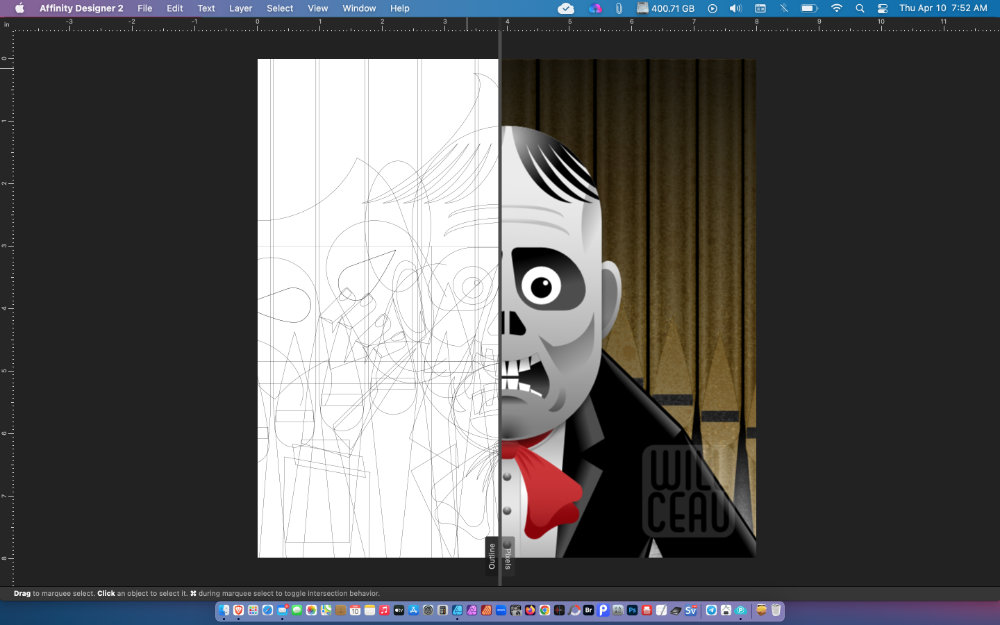Launch Affinity Photo from the Dock
This screenshot has width=1000, height=625.
coord(472,610)
